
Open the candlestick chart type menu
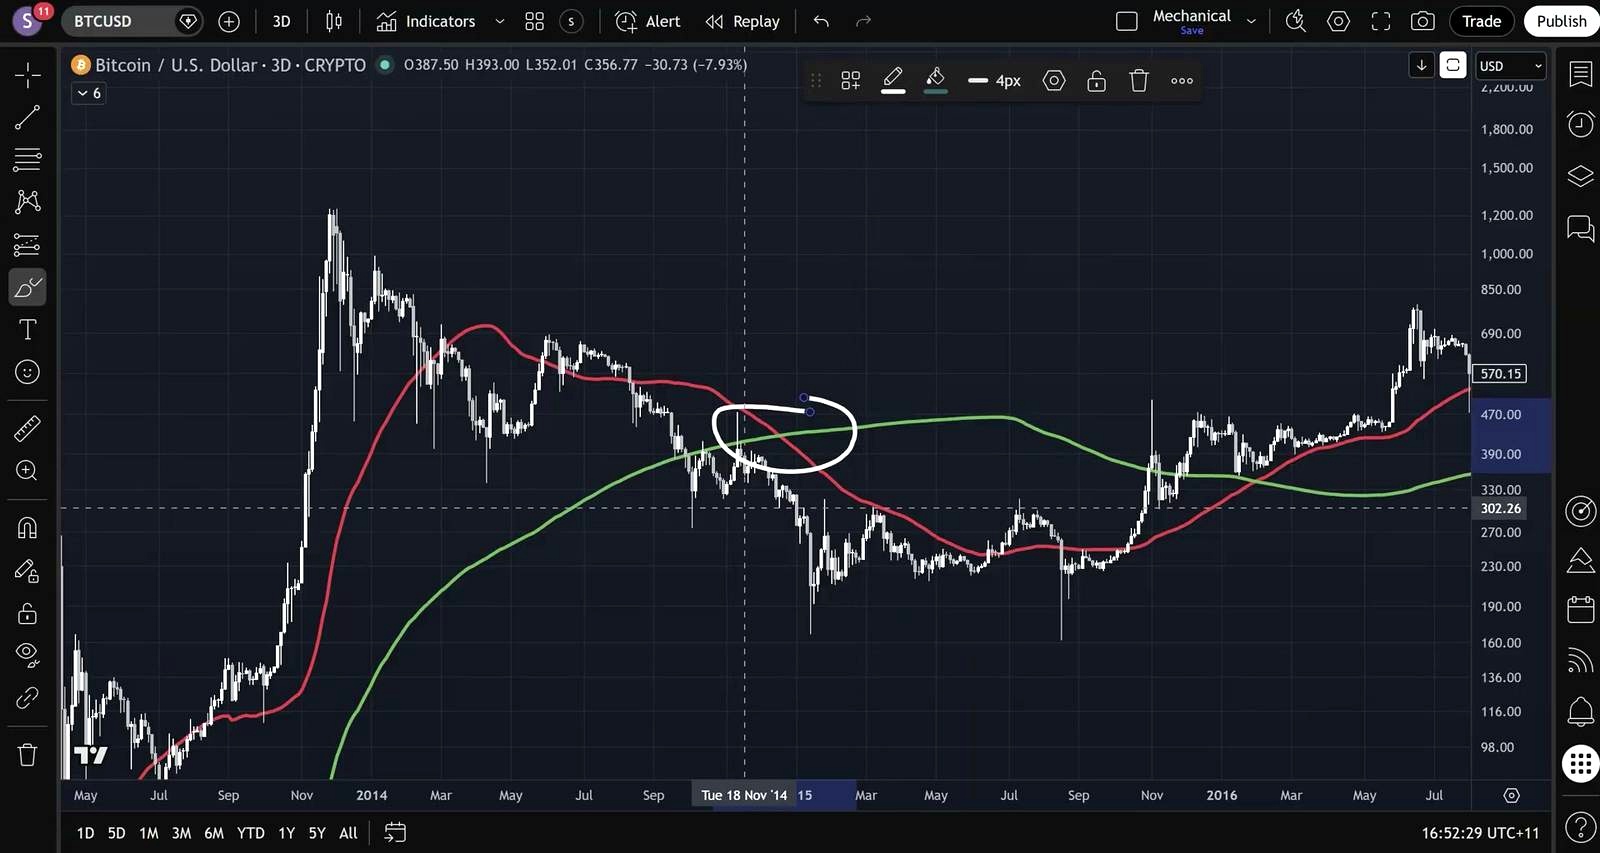(x=334, y=21)
